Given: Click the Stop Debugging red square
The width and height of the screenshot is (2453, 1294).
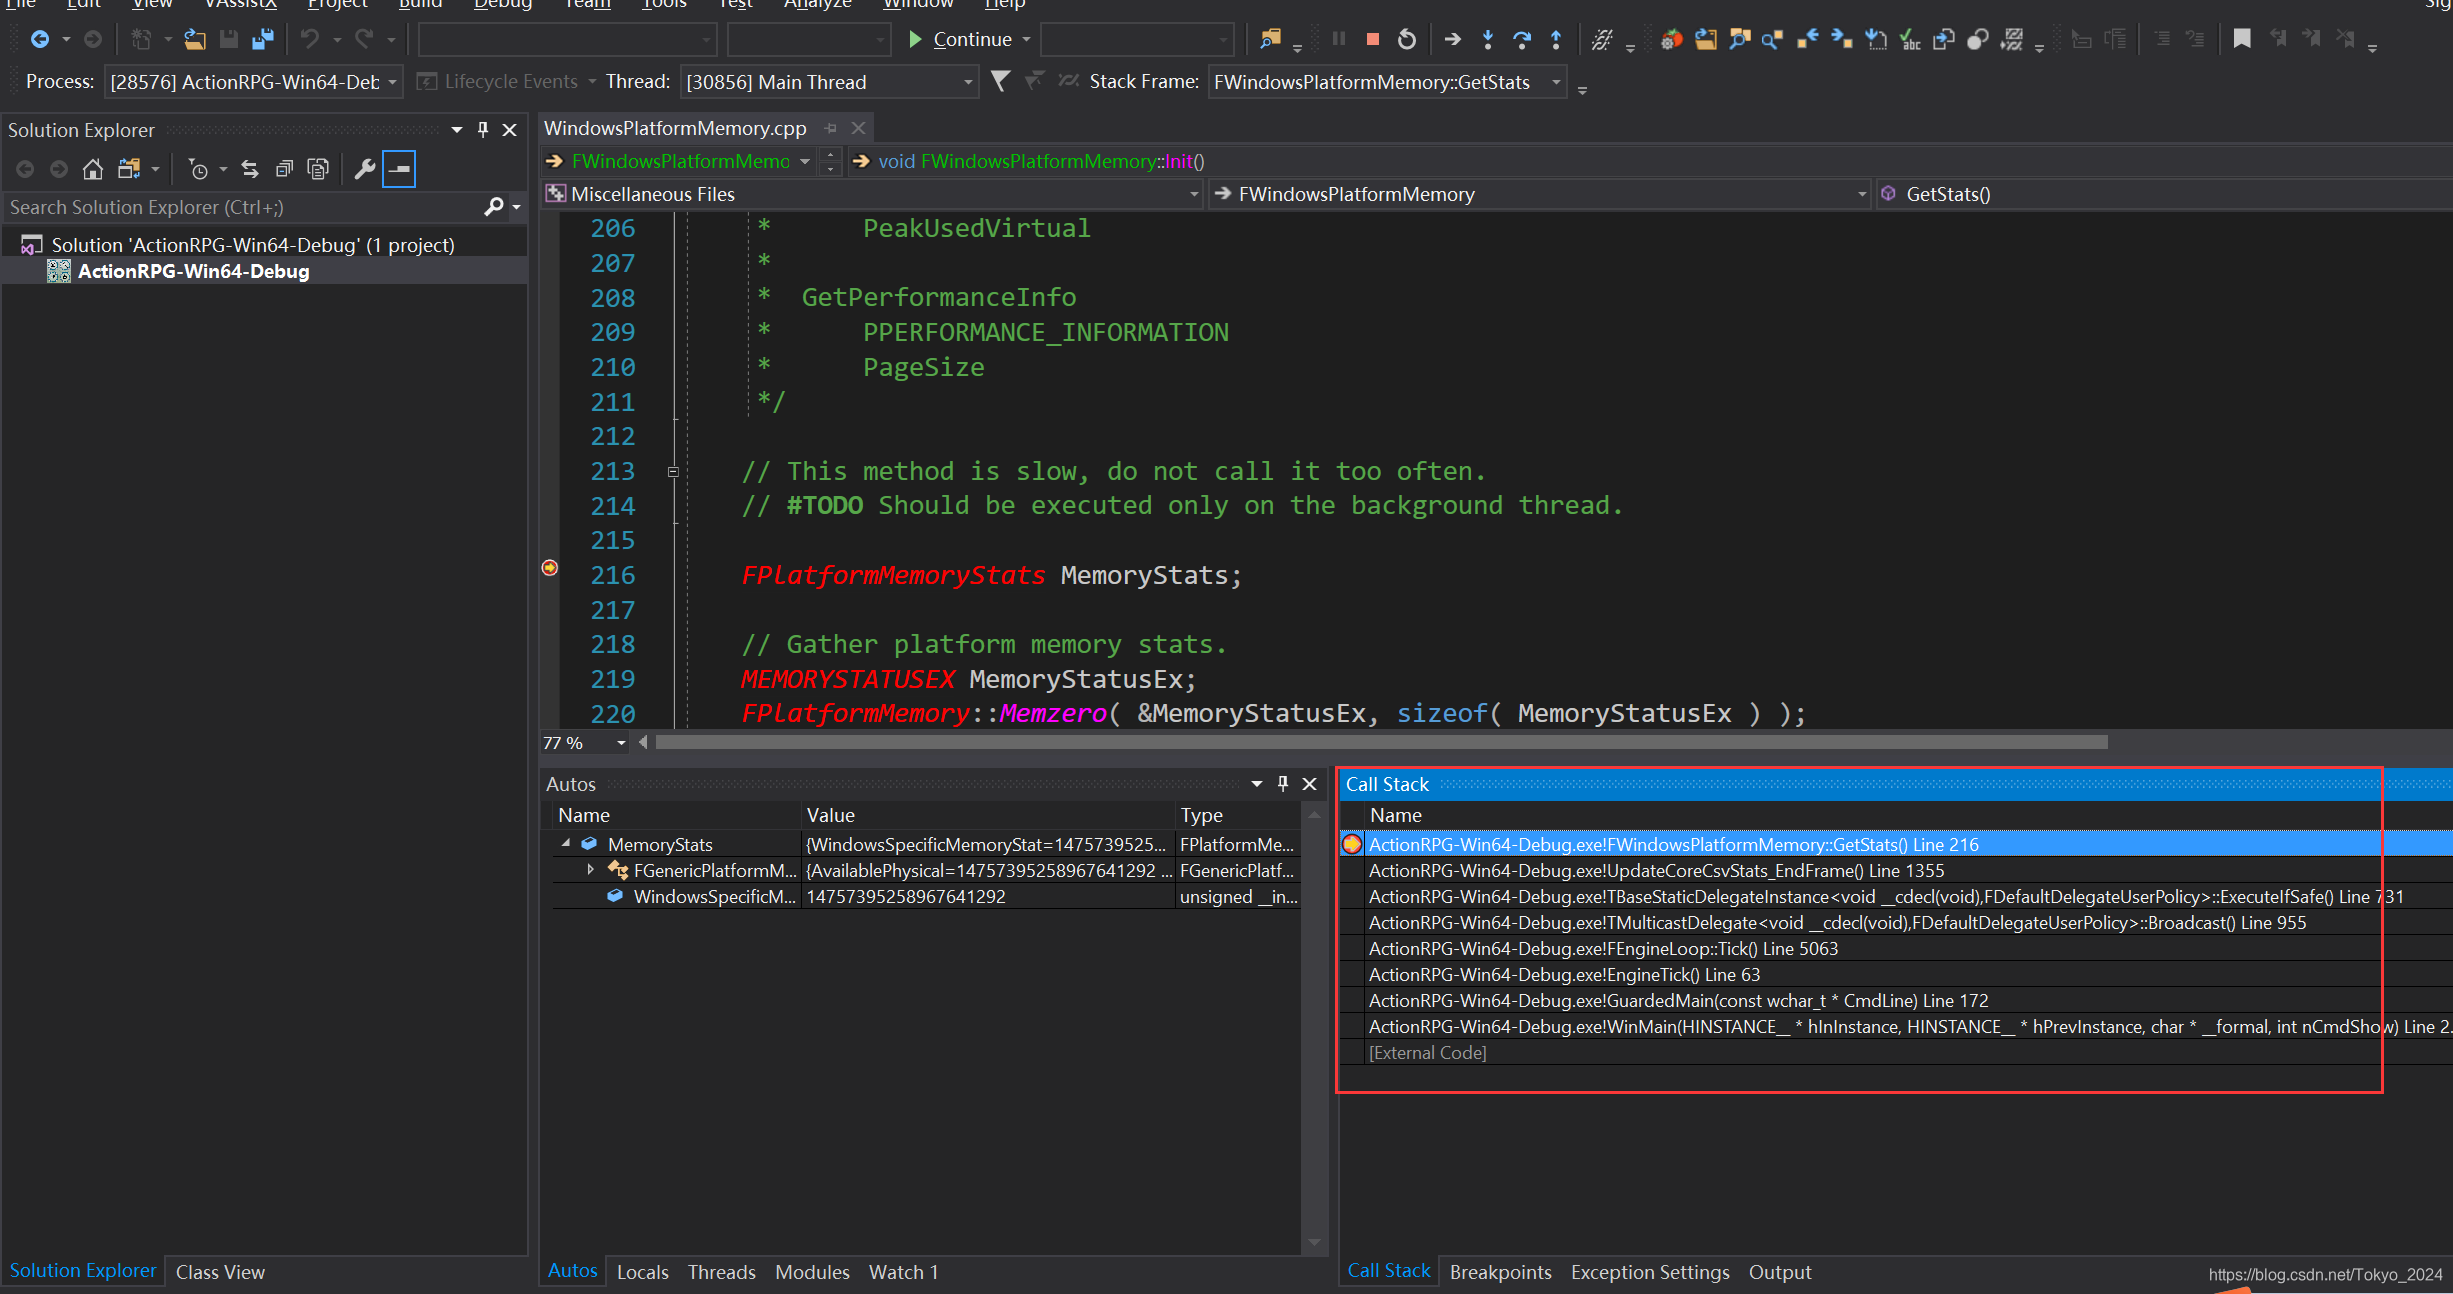Looking at the screenshot, I should tap(1373, 39).
